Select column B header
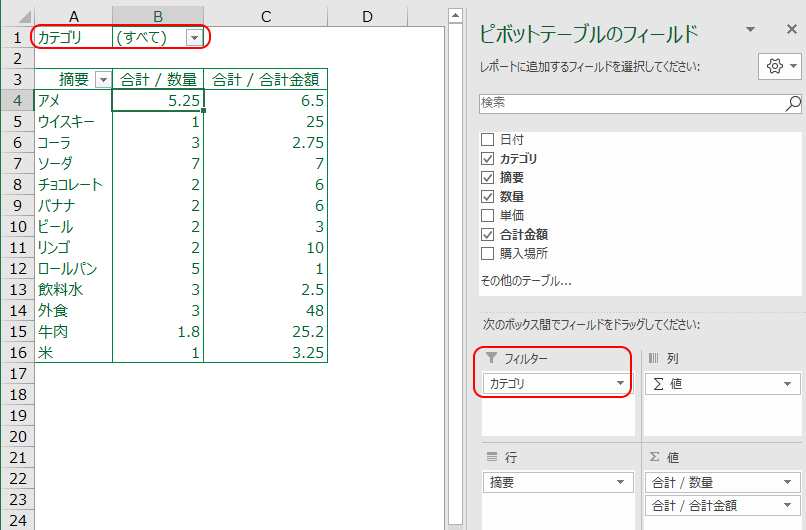 coord(158,16)
